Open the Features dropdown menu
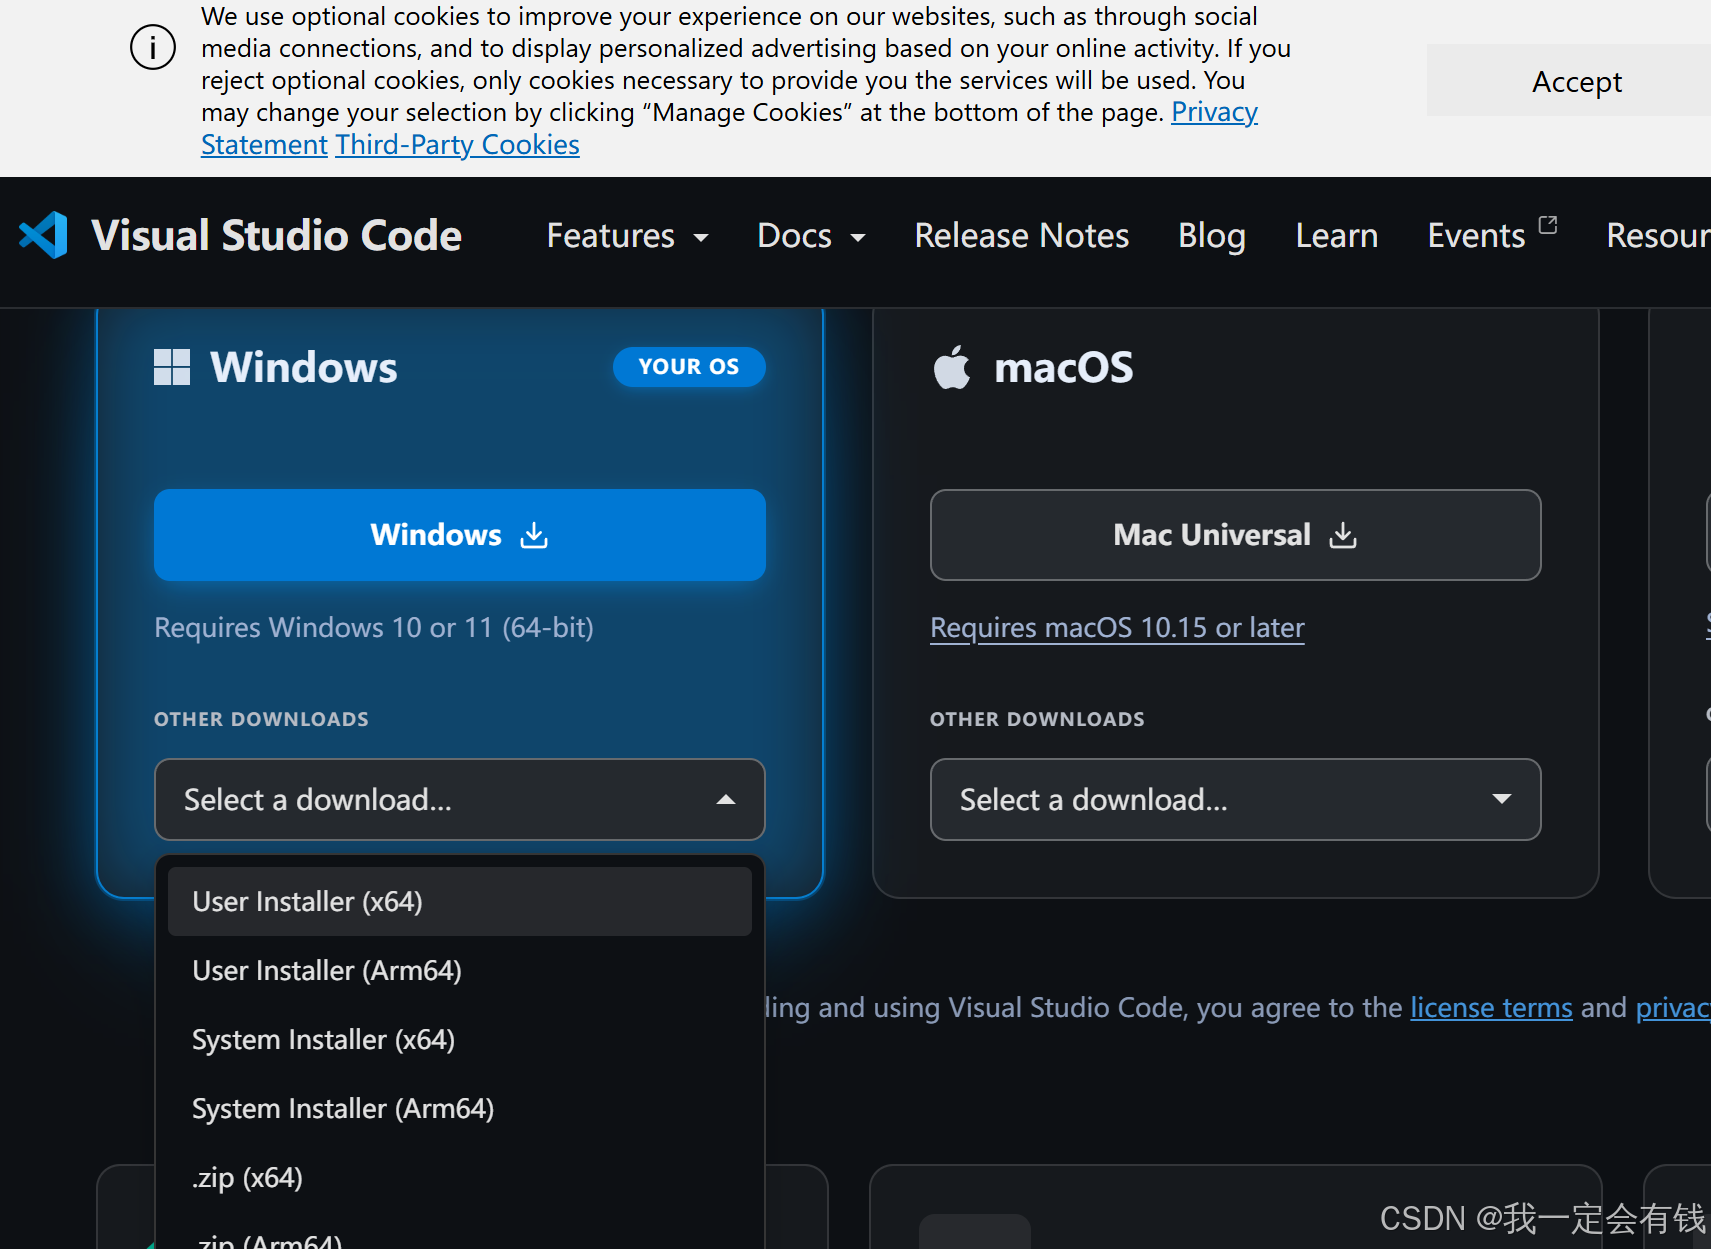This screenshot has width=1711, height=1249. pyautogui.click(x=627, y=236)
